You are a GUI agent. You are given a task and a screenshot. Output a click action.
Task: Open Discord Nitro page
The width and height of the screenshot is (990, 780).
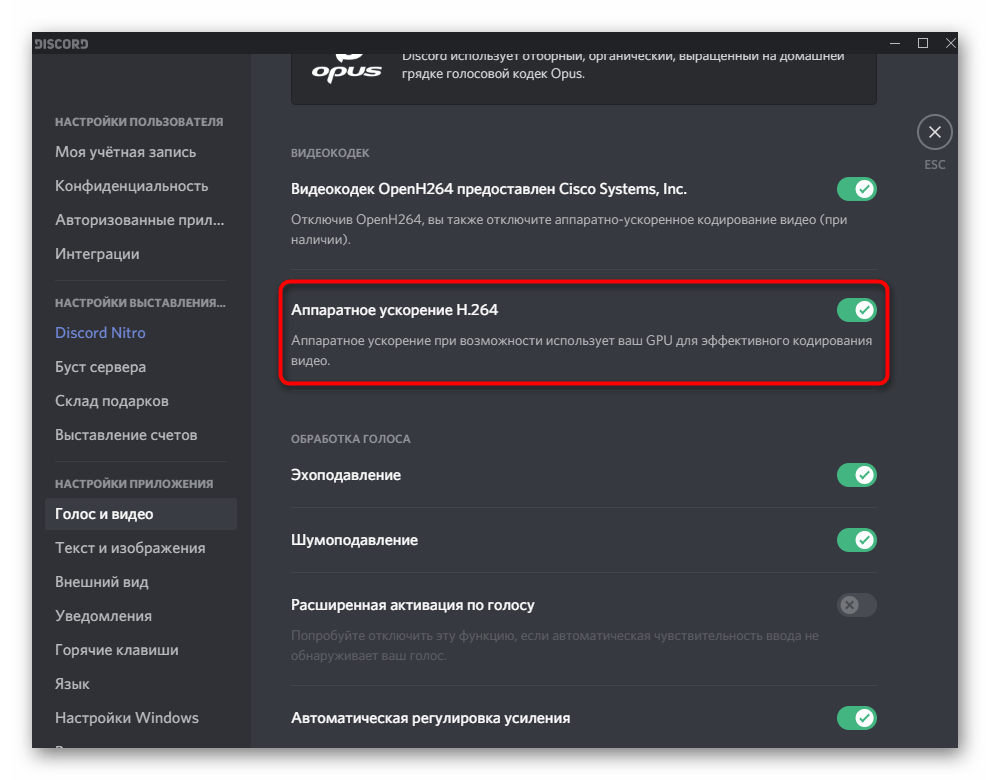[100, 333]
